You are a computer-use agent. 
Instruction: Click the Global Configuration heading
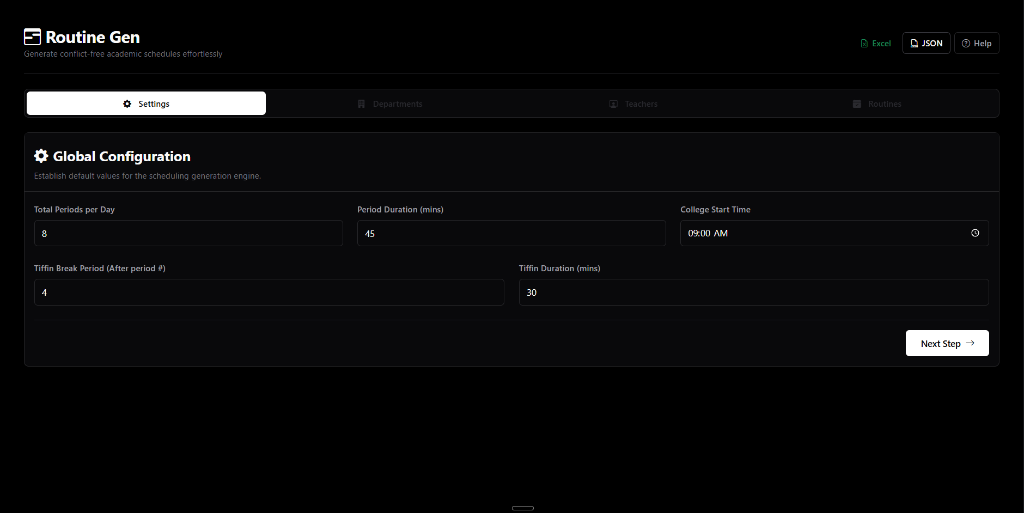[121, 156]
